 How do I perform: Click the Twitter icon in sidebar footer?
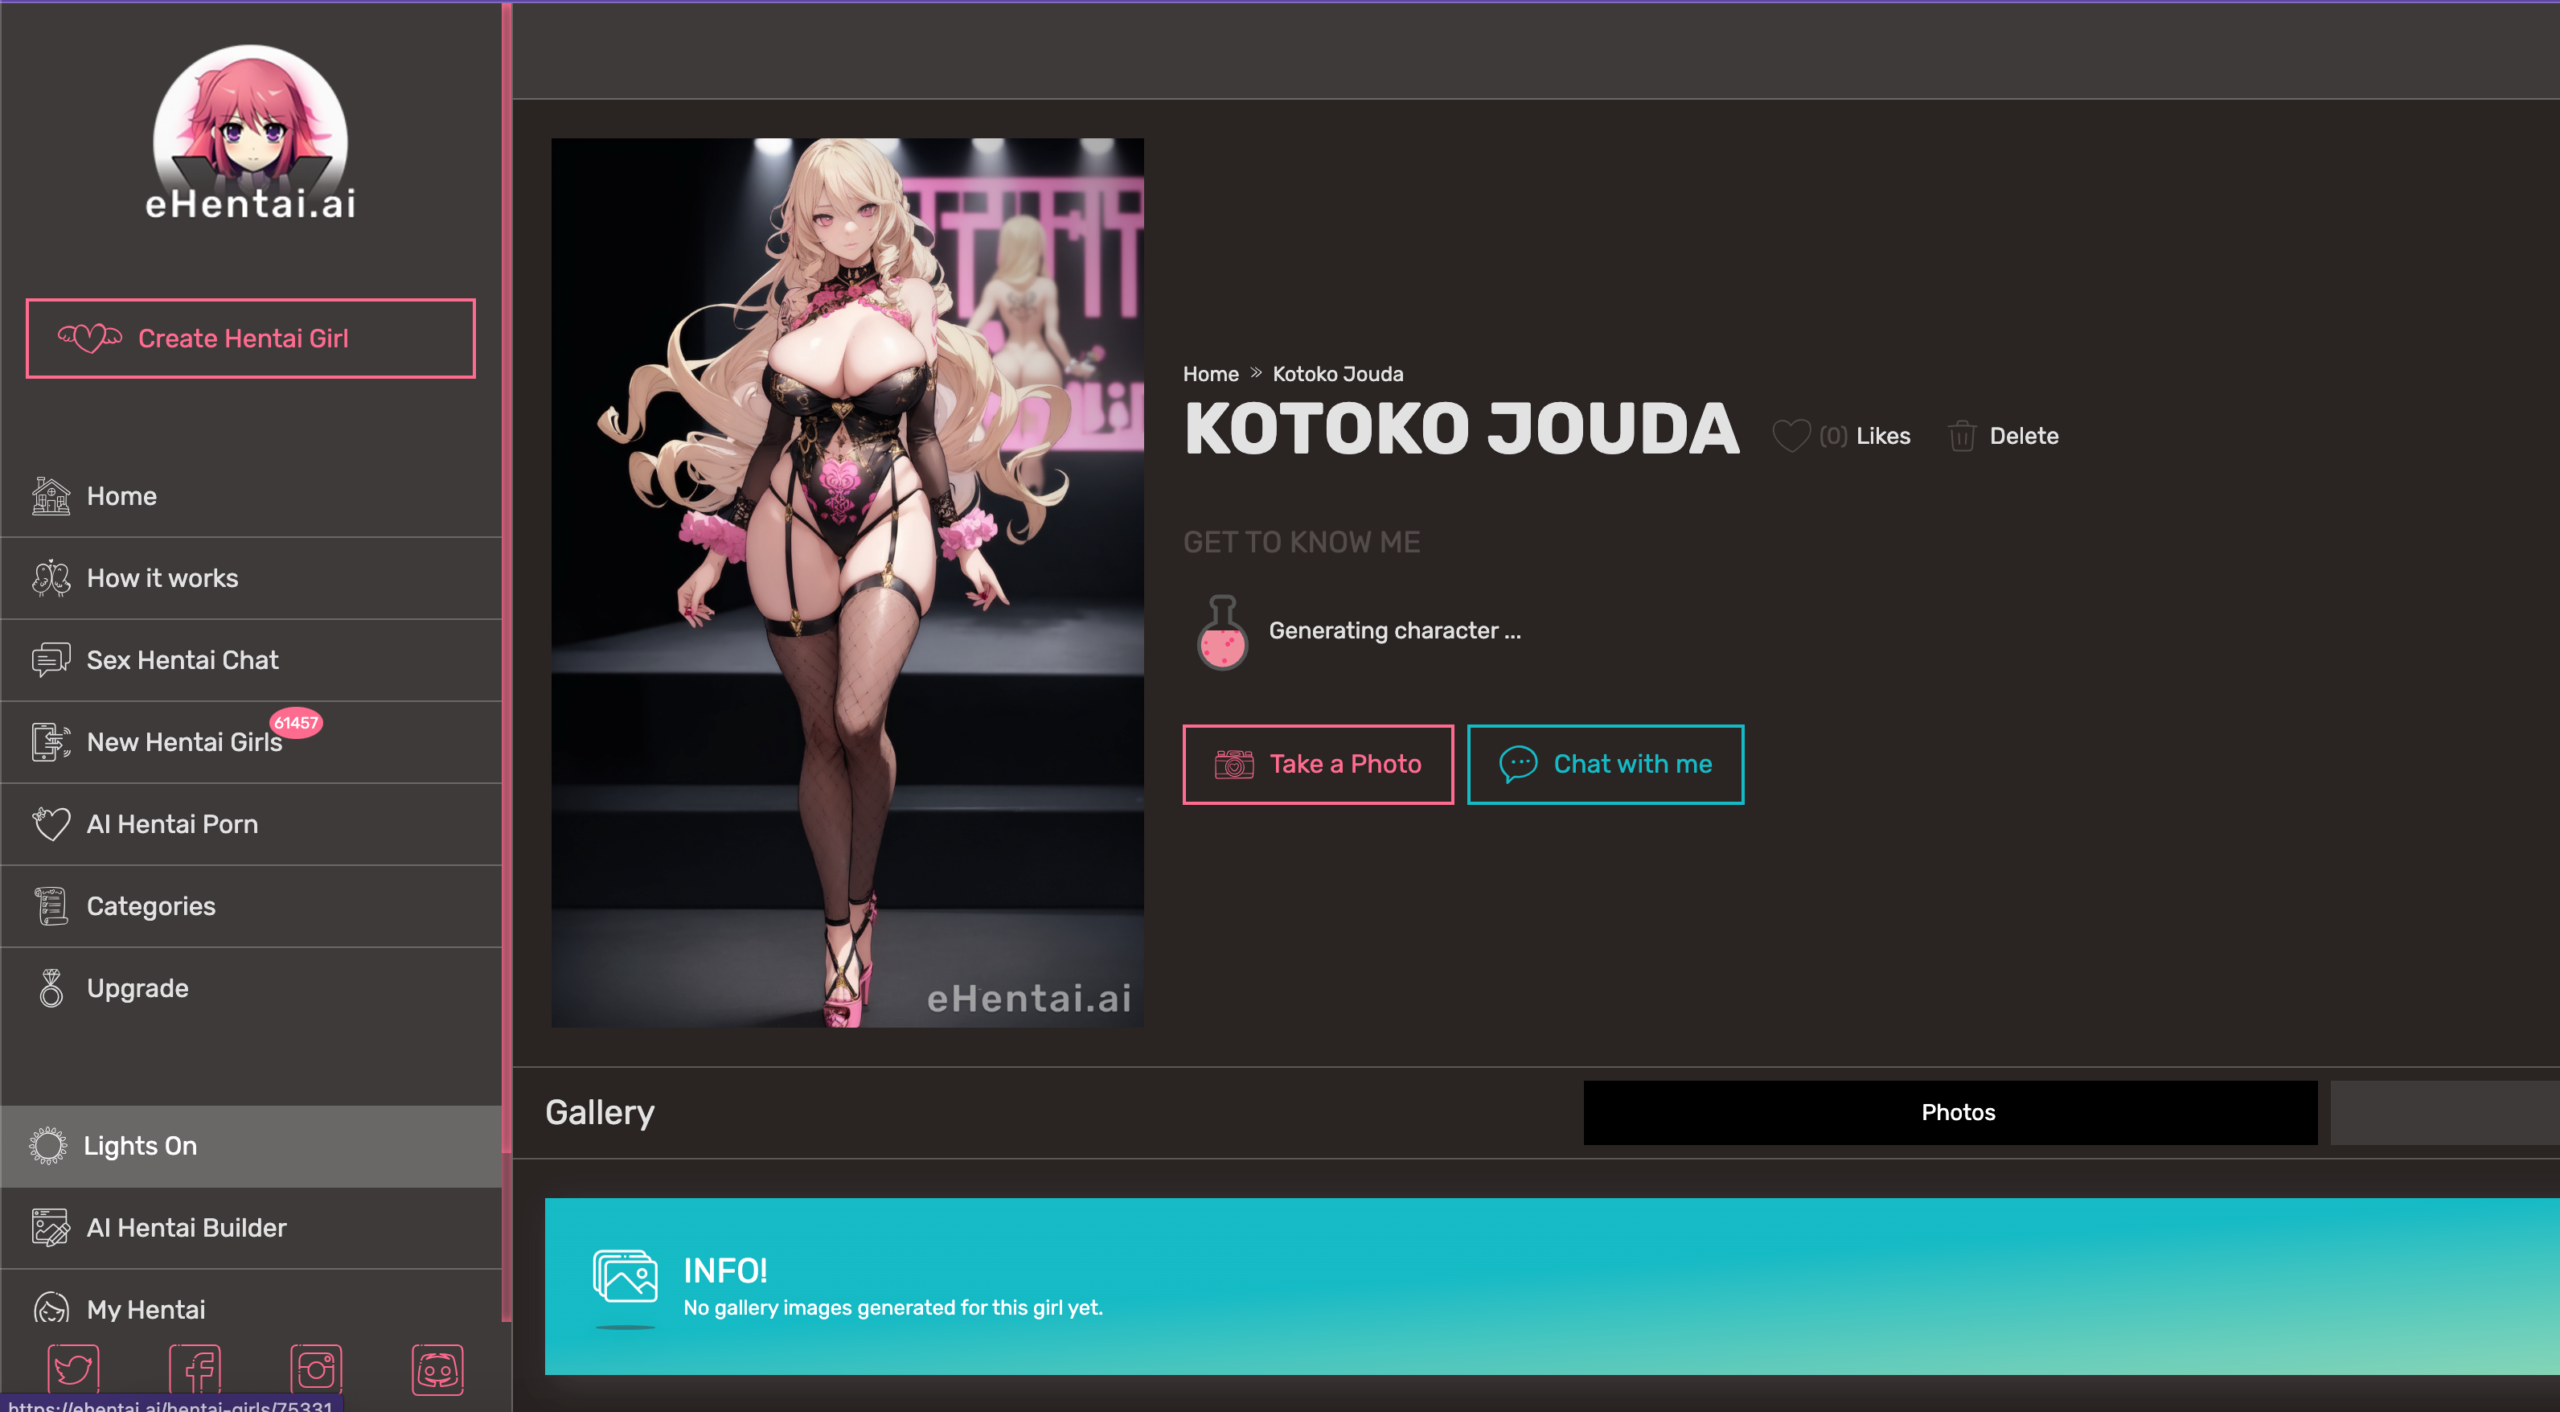pos(73,1368)
